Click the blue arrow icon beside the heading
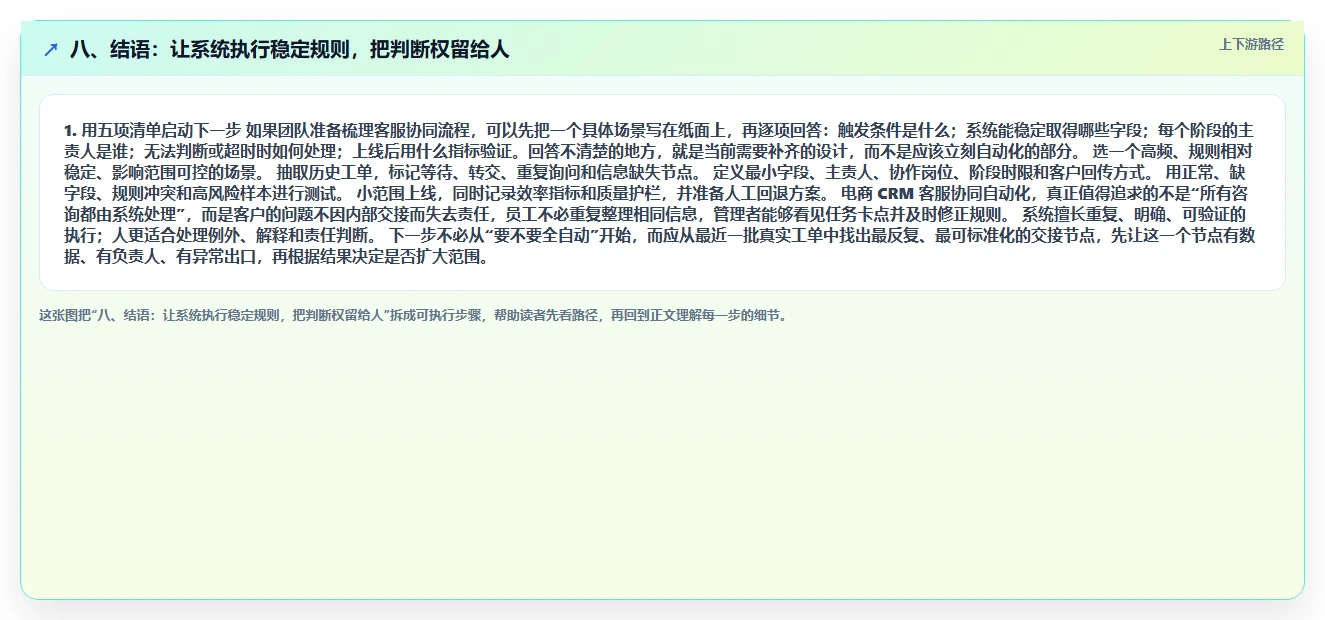 pyautogui.click(x=51, y=49)
